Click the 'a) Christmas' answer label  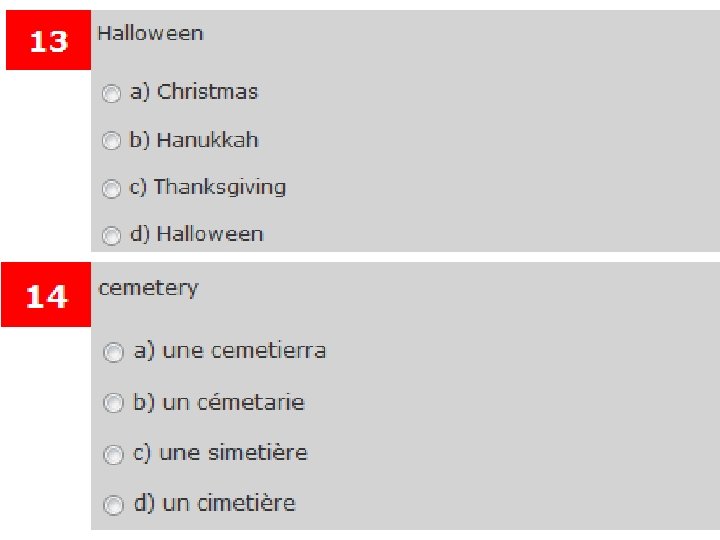pos(194,92)
